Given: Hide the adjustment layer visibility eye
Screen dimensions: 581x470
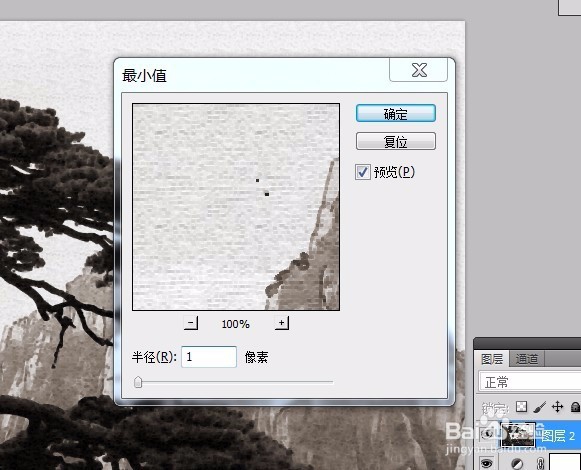Looking at the screenshot, I should 487,463.
